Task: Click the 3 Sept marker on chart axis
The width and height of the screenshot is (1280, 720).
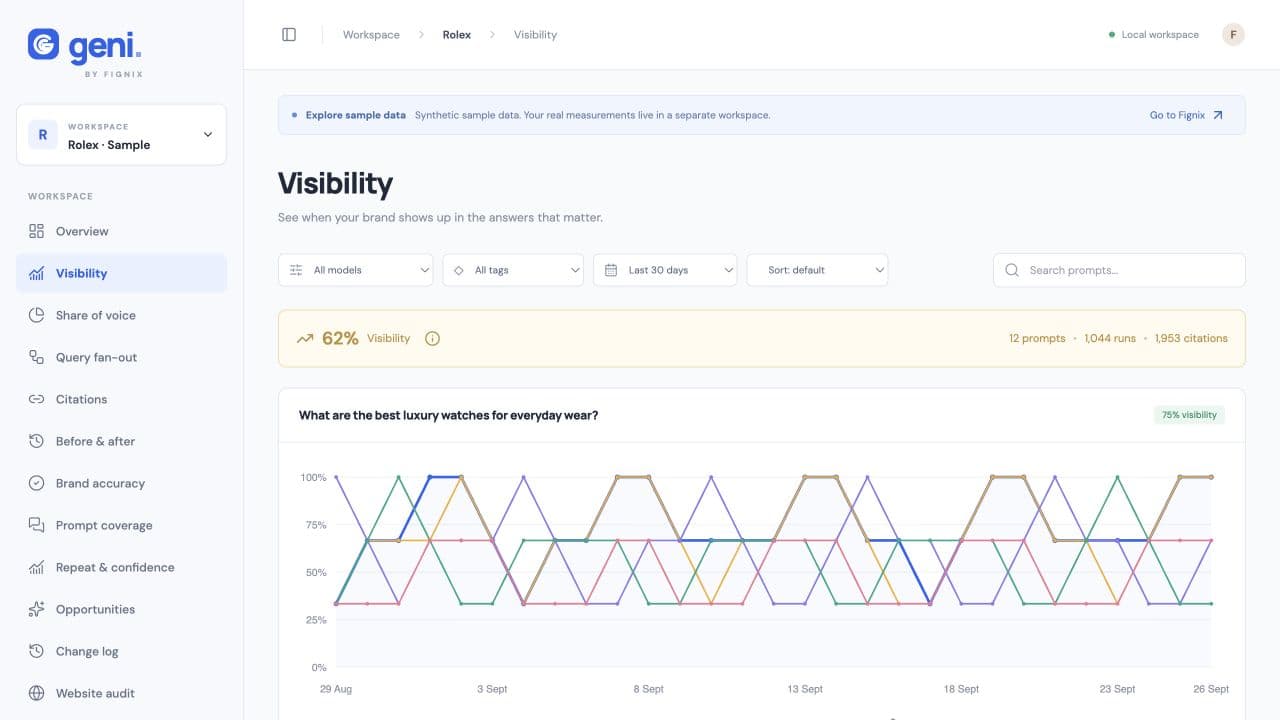Action: [x=492, y=689]
